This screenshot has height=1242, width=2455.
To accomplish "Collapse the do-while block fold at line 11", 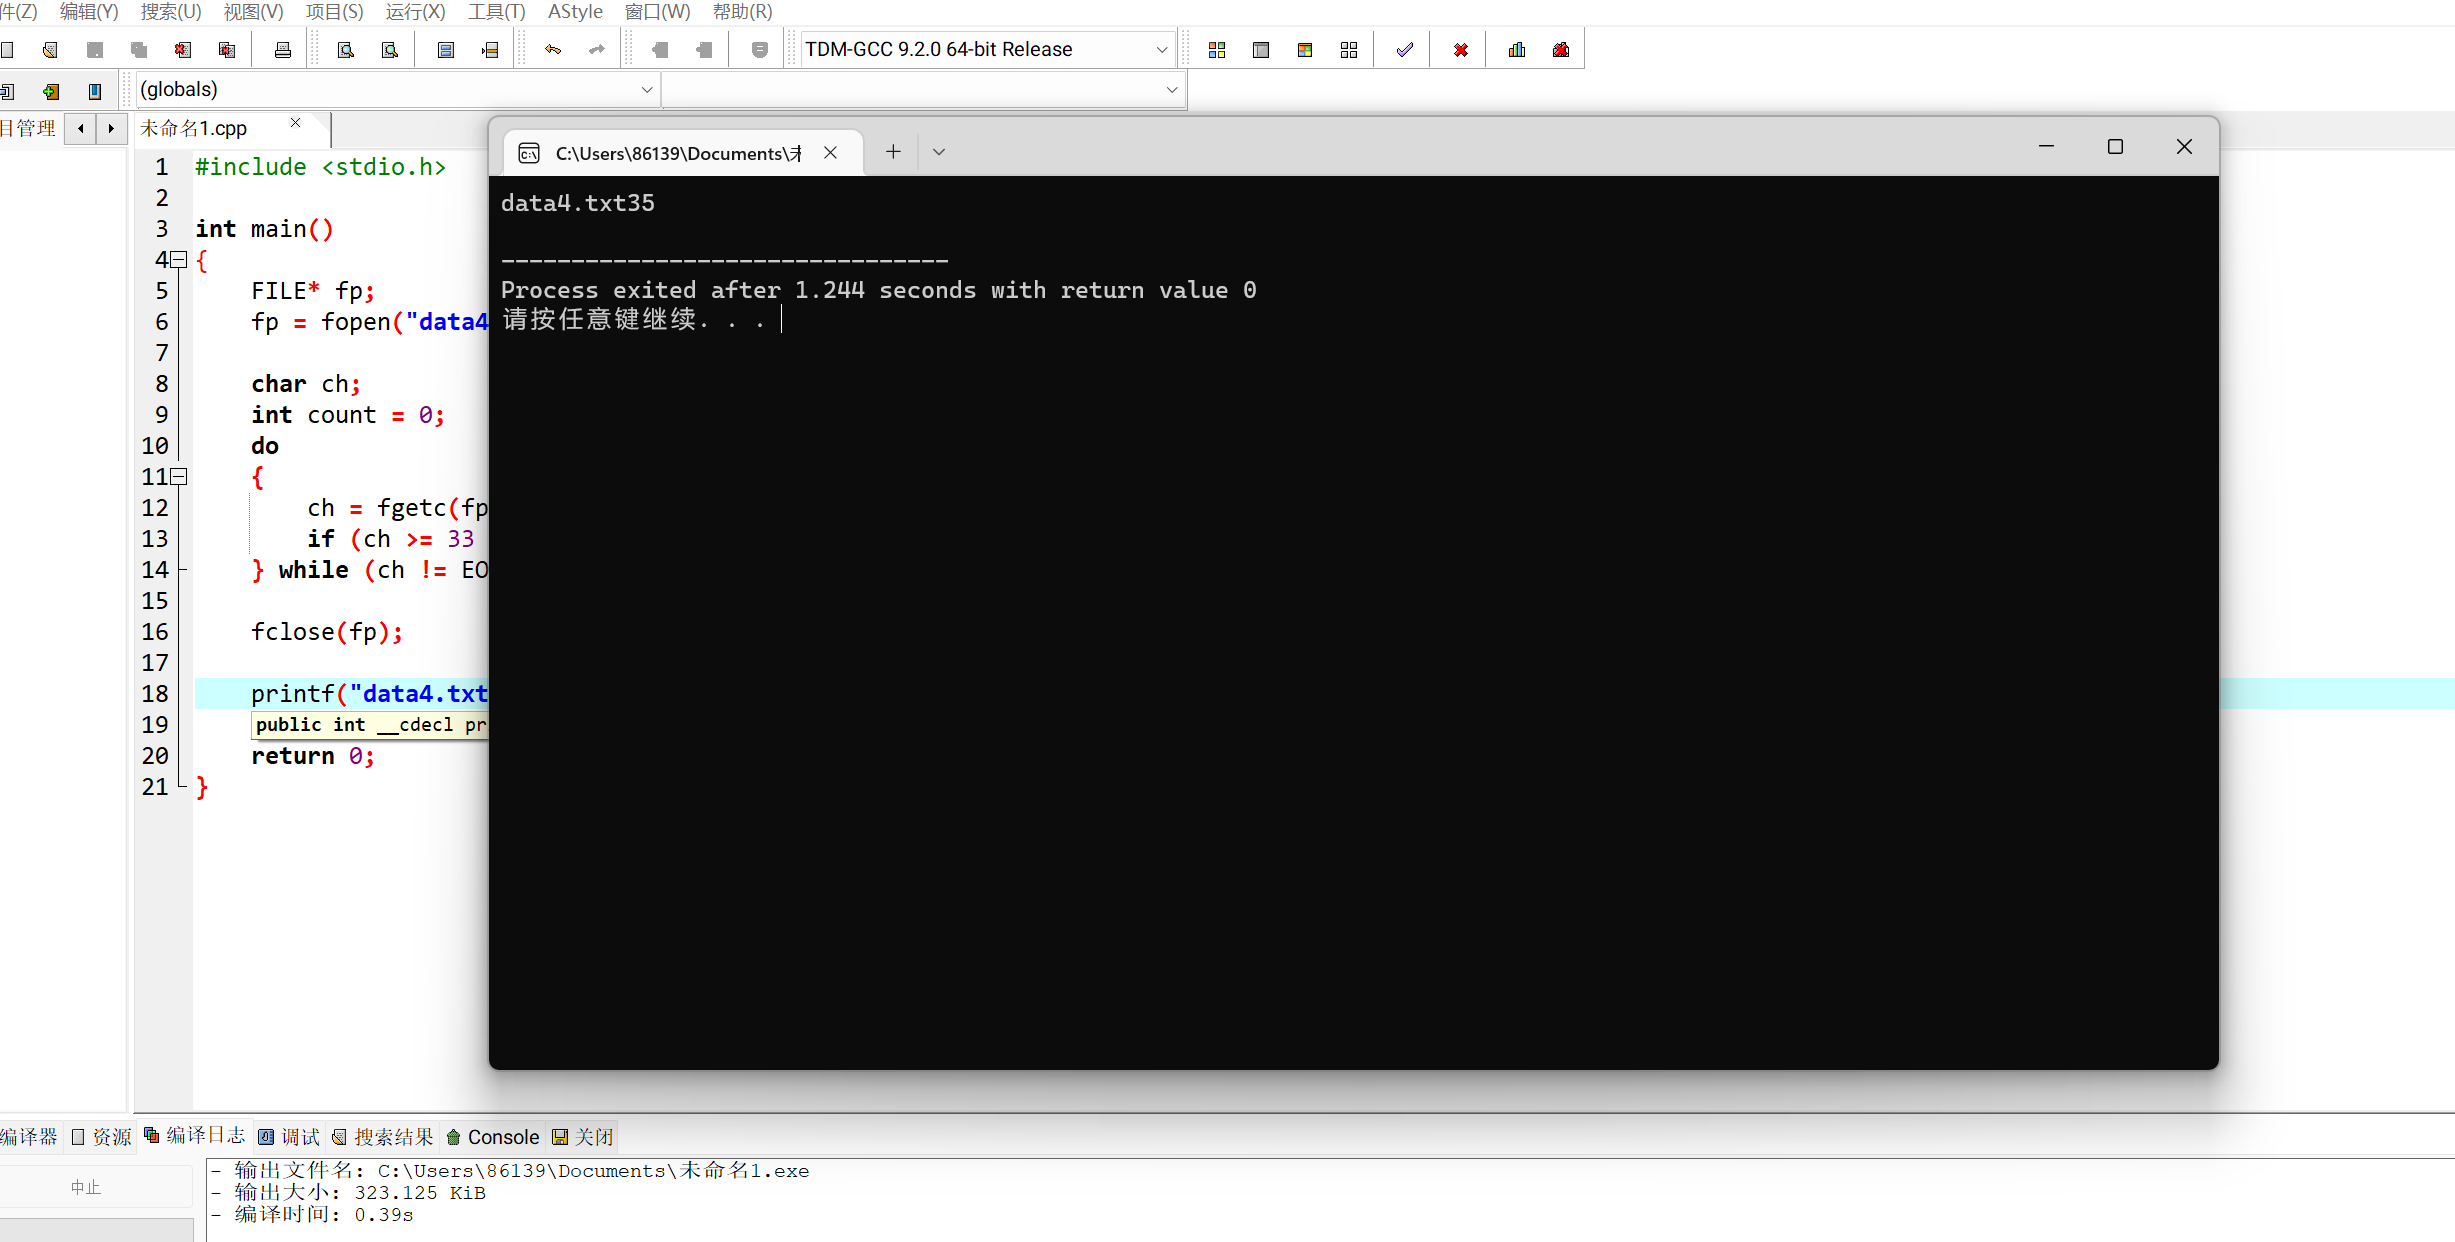I will tap(179, 477).
